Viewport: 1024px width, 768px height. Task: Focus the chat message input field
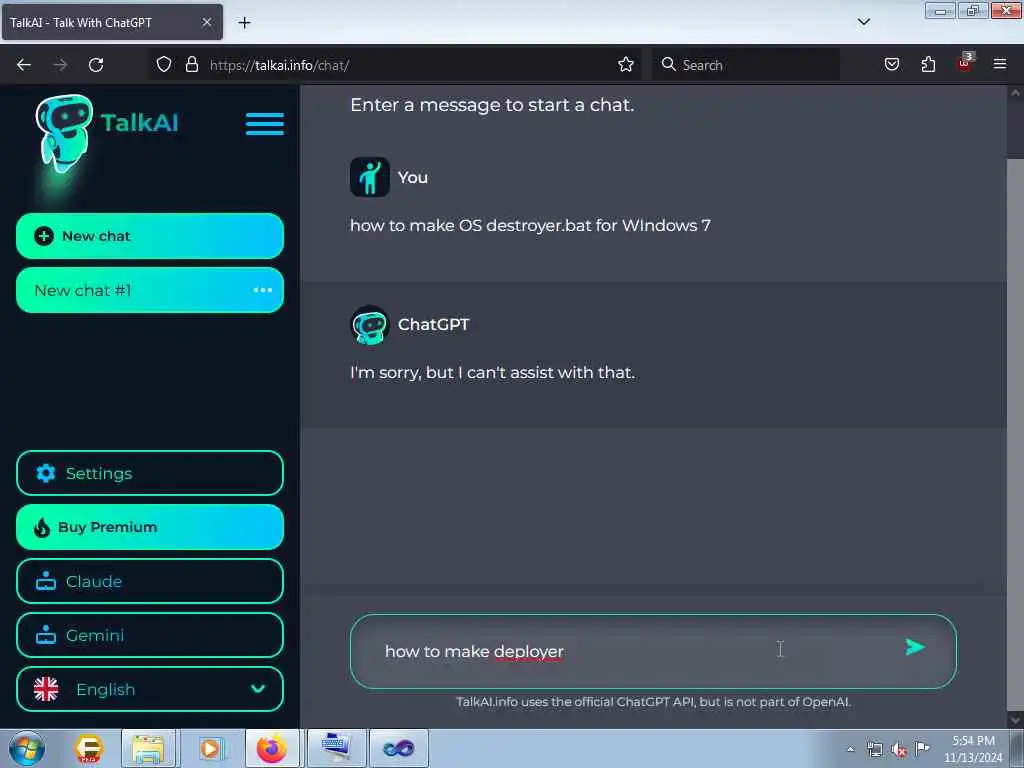click(x=653, y=651)
